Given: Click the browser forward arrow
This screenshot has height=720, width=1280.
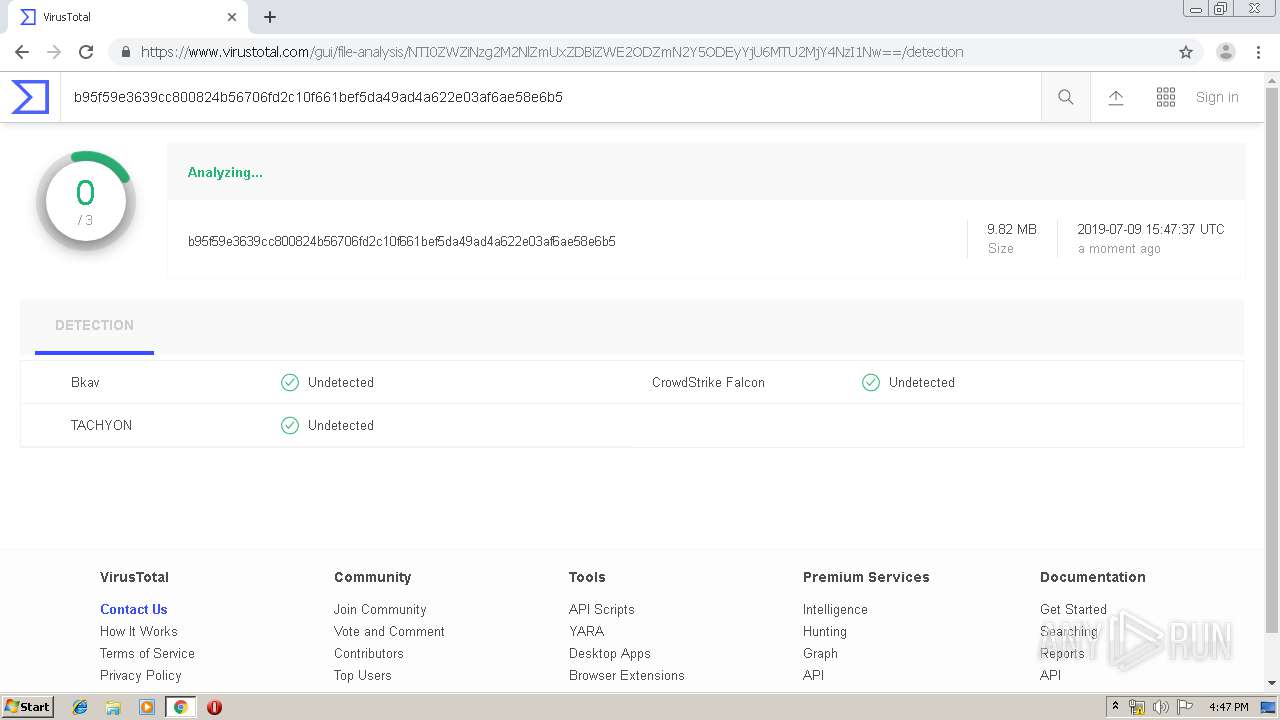Looking at the screenshot, I should coord(54,52).
